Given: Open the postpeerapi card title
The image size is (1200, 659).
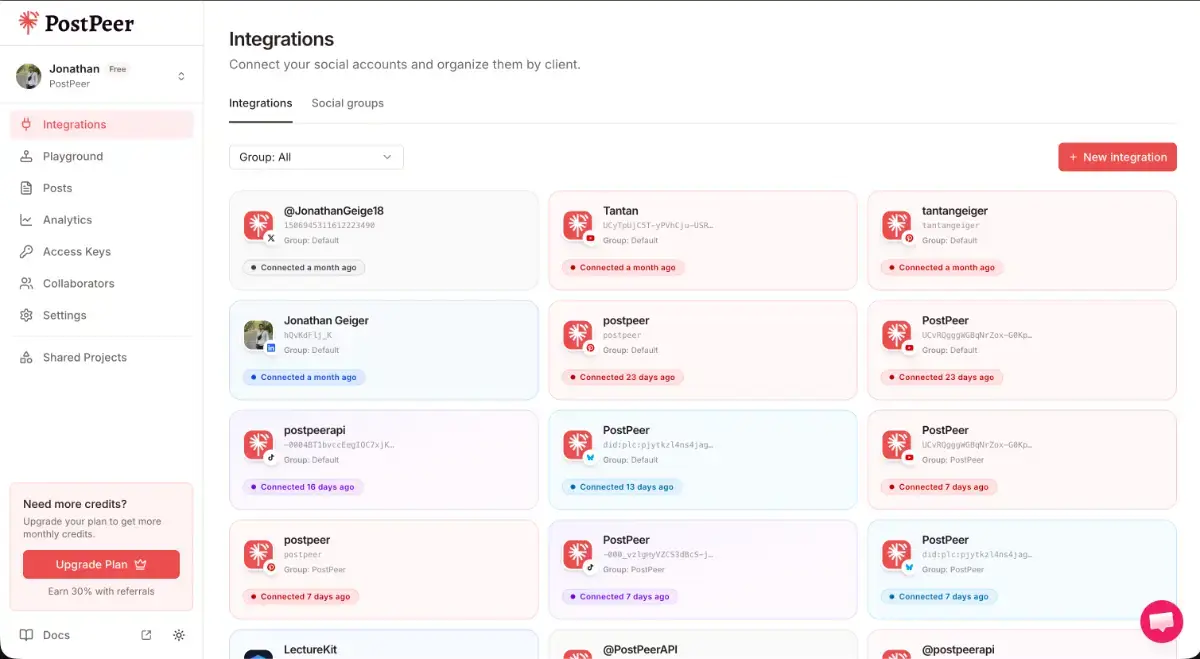Looking at the screenshot, I should coord(314,430).
